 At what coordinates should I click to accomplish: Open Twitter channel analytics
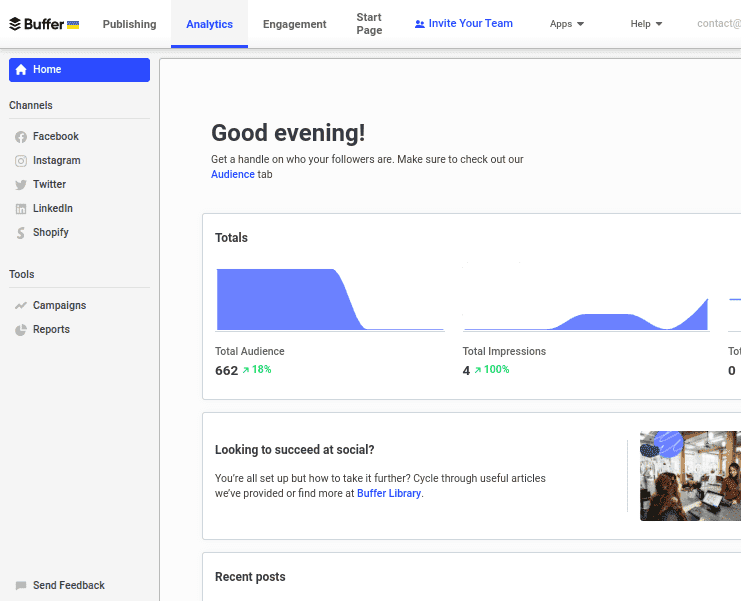click(x=49, y=184)
